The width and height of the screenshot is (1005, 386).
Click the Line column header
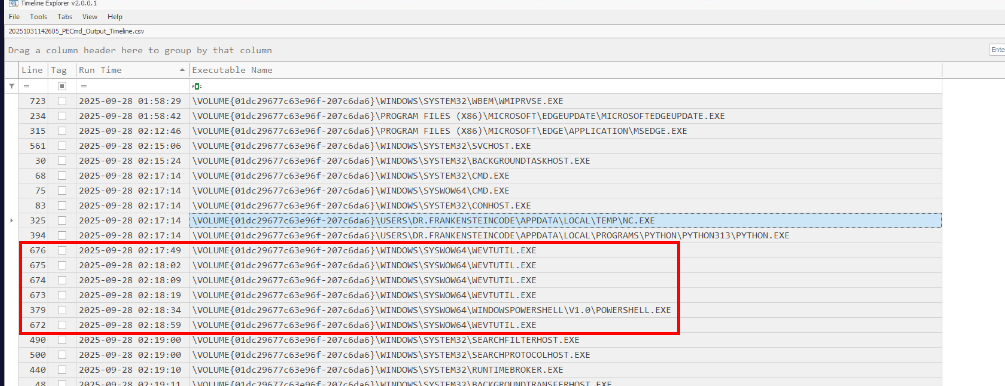(33, 70)
